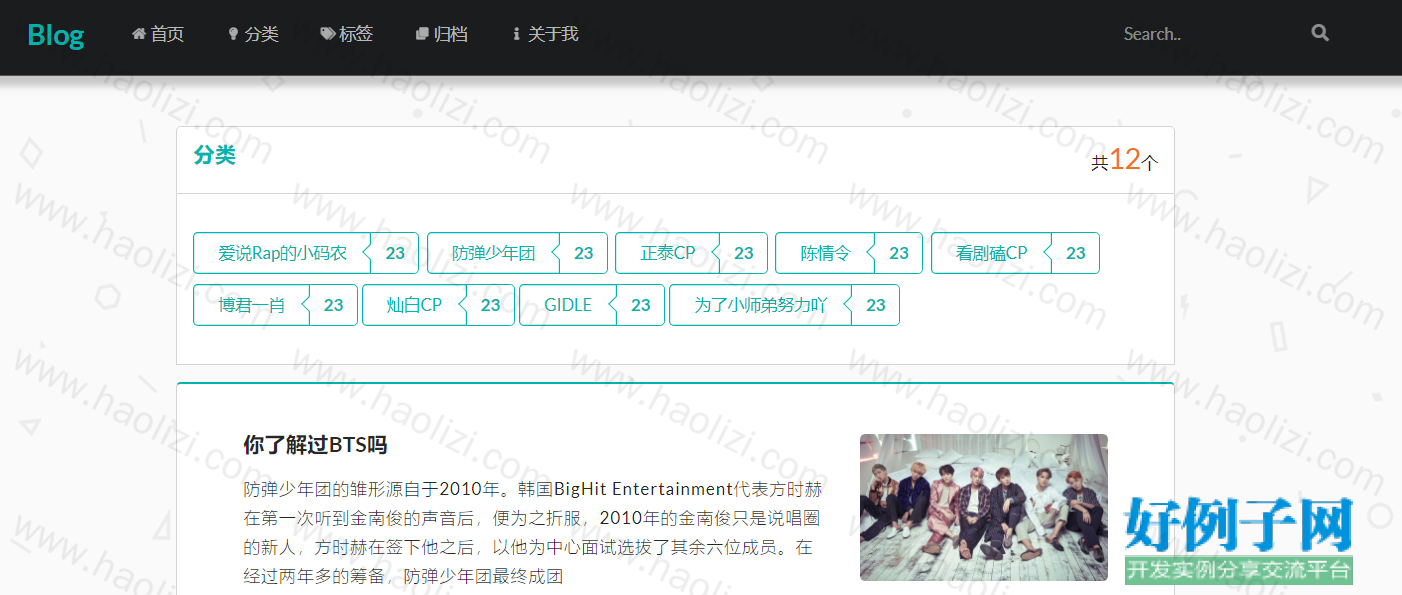Click the BTS group photo thumbnail
Viewport: 1402px width, 595px height.
[984, 507]
